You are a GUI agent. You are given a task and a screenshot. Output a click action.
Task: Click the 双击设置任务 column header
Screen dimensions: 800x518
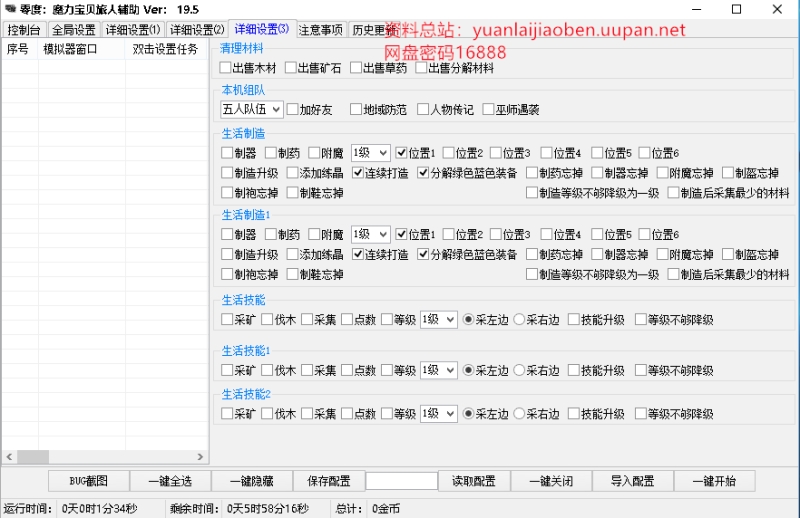pos(166,49)
